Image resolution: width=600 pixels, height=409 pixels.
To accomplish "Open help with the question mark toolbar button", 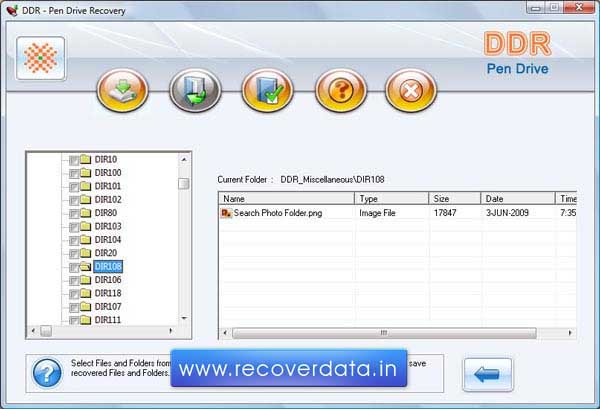I will pos(341,90).
